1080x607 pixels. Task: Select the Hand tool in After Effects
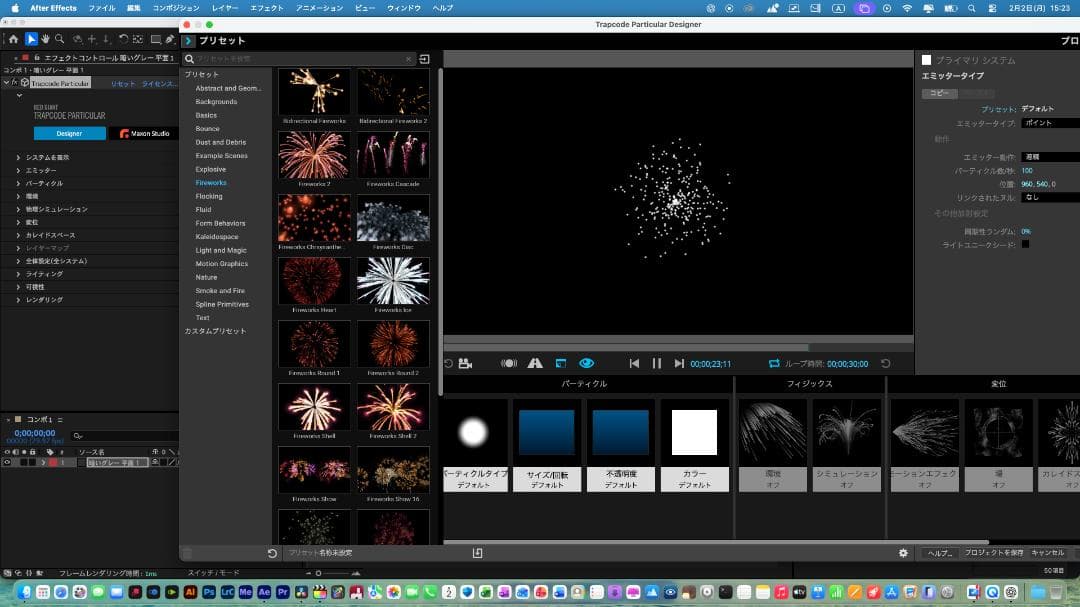point(46,39)
